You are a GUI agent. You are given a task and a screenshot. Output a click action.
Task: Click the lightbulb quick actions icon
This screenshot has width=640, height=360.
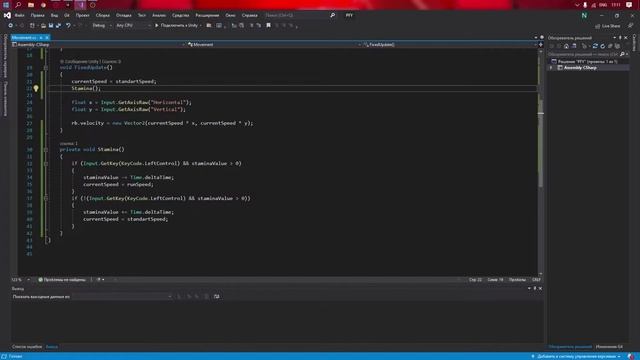36,88
